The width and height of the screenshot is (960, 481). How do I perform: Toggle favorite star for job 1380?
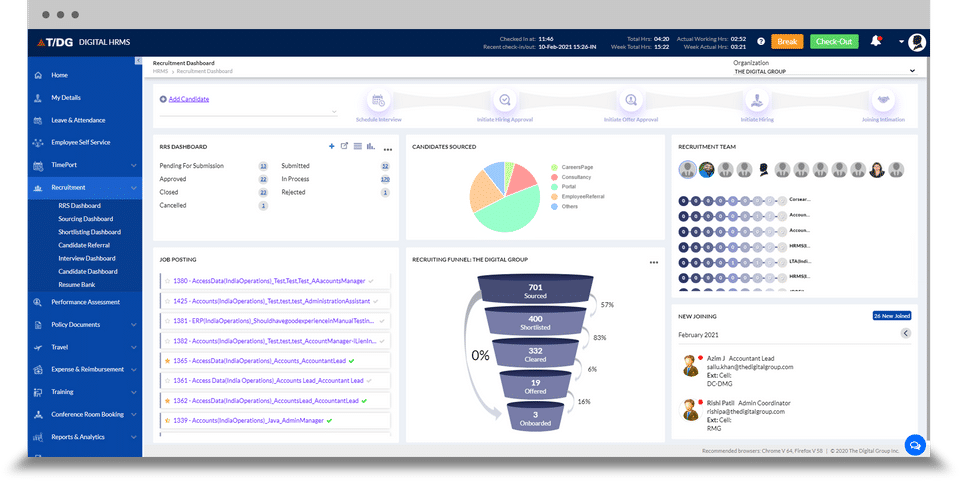[167, 282]
